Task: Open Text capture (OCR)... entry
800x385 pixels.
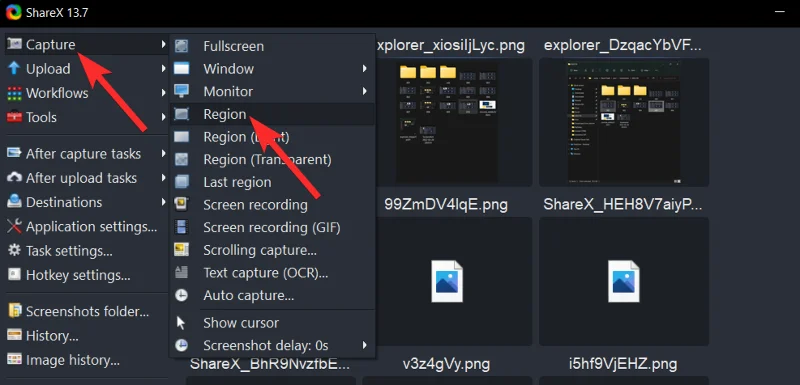Action: point(272,272)
